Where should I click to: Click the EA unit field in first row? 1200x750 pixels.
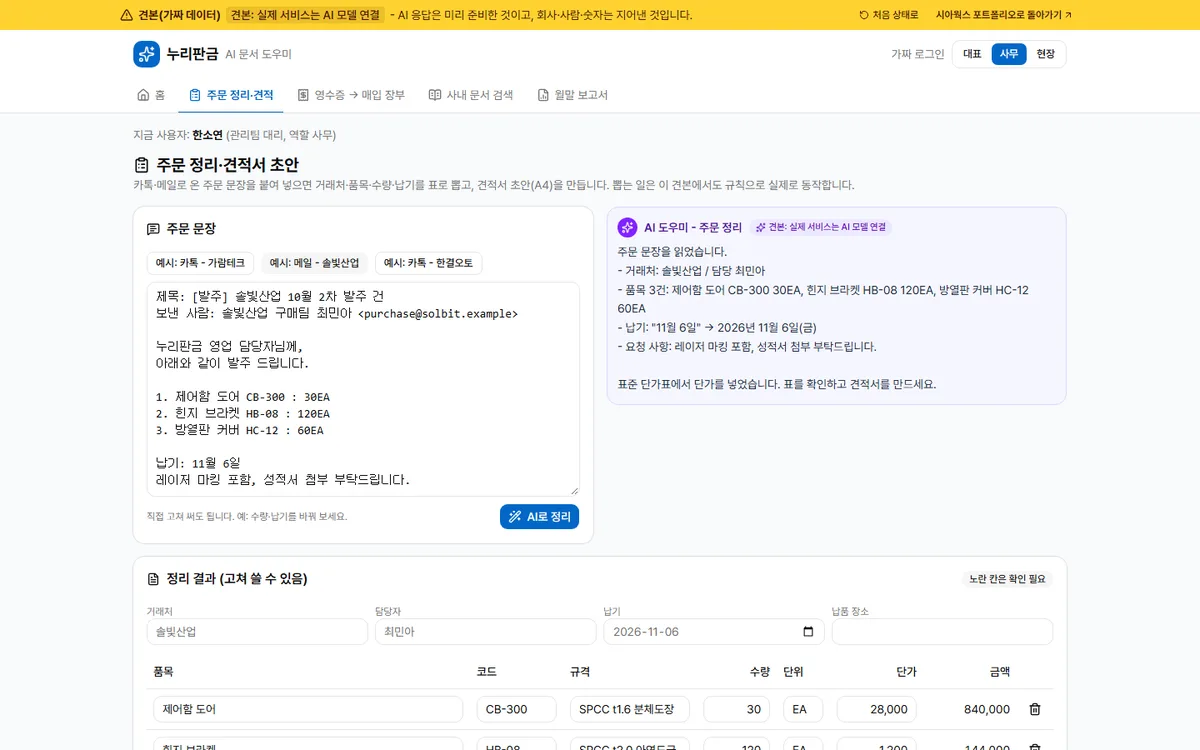click(803, 709)
